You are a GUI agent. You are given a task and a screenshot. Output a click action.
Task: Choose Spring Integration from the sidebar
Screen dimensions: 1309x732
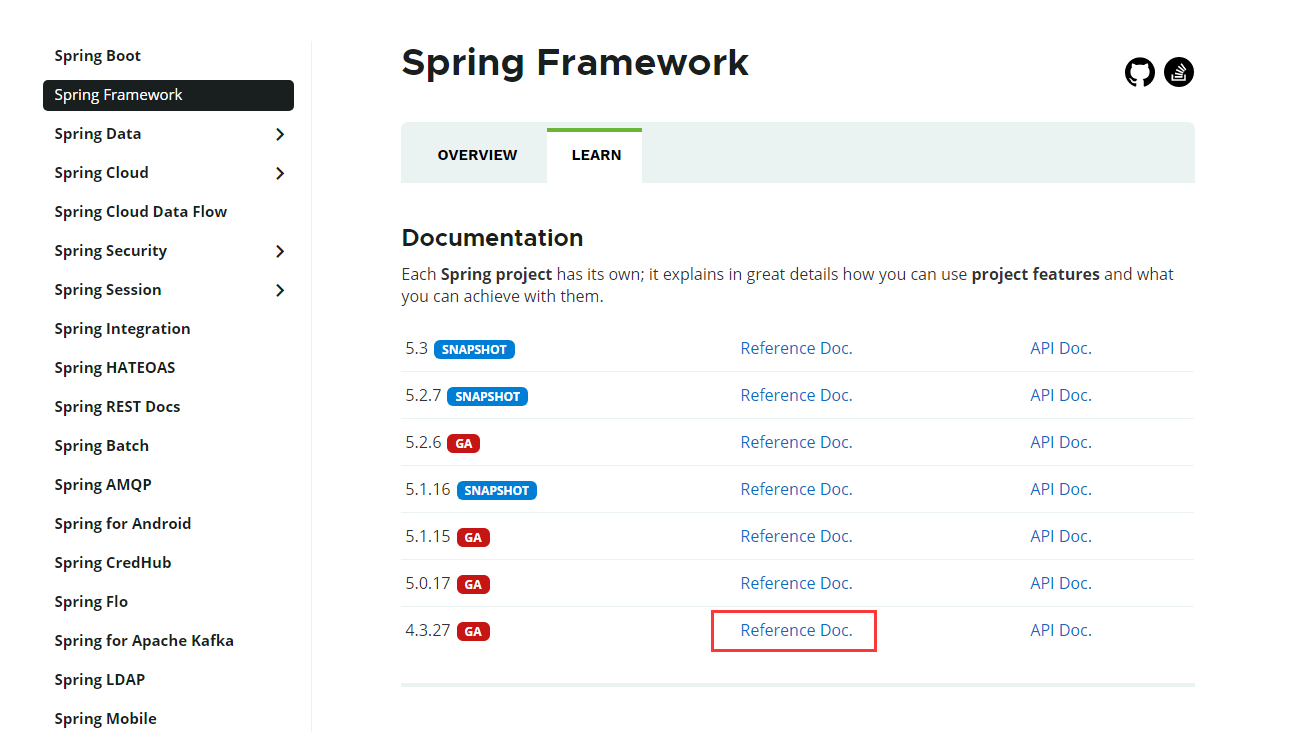point(122,329)
